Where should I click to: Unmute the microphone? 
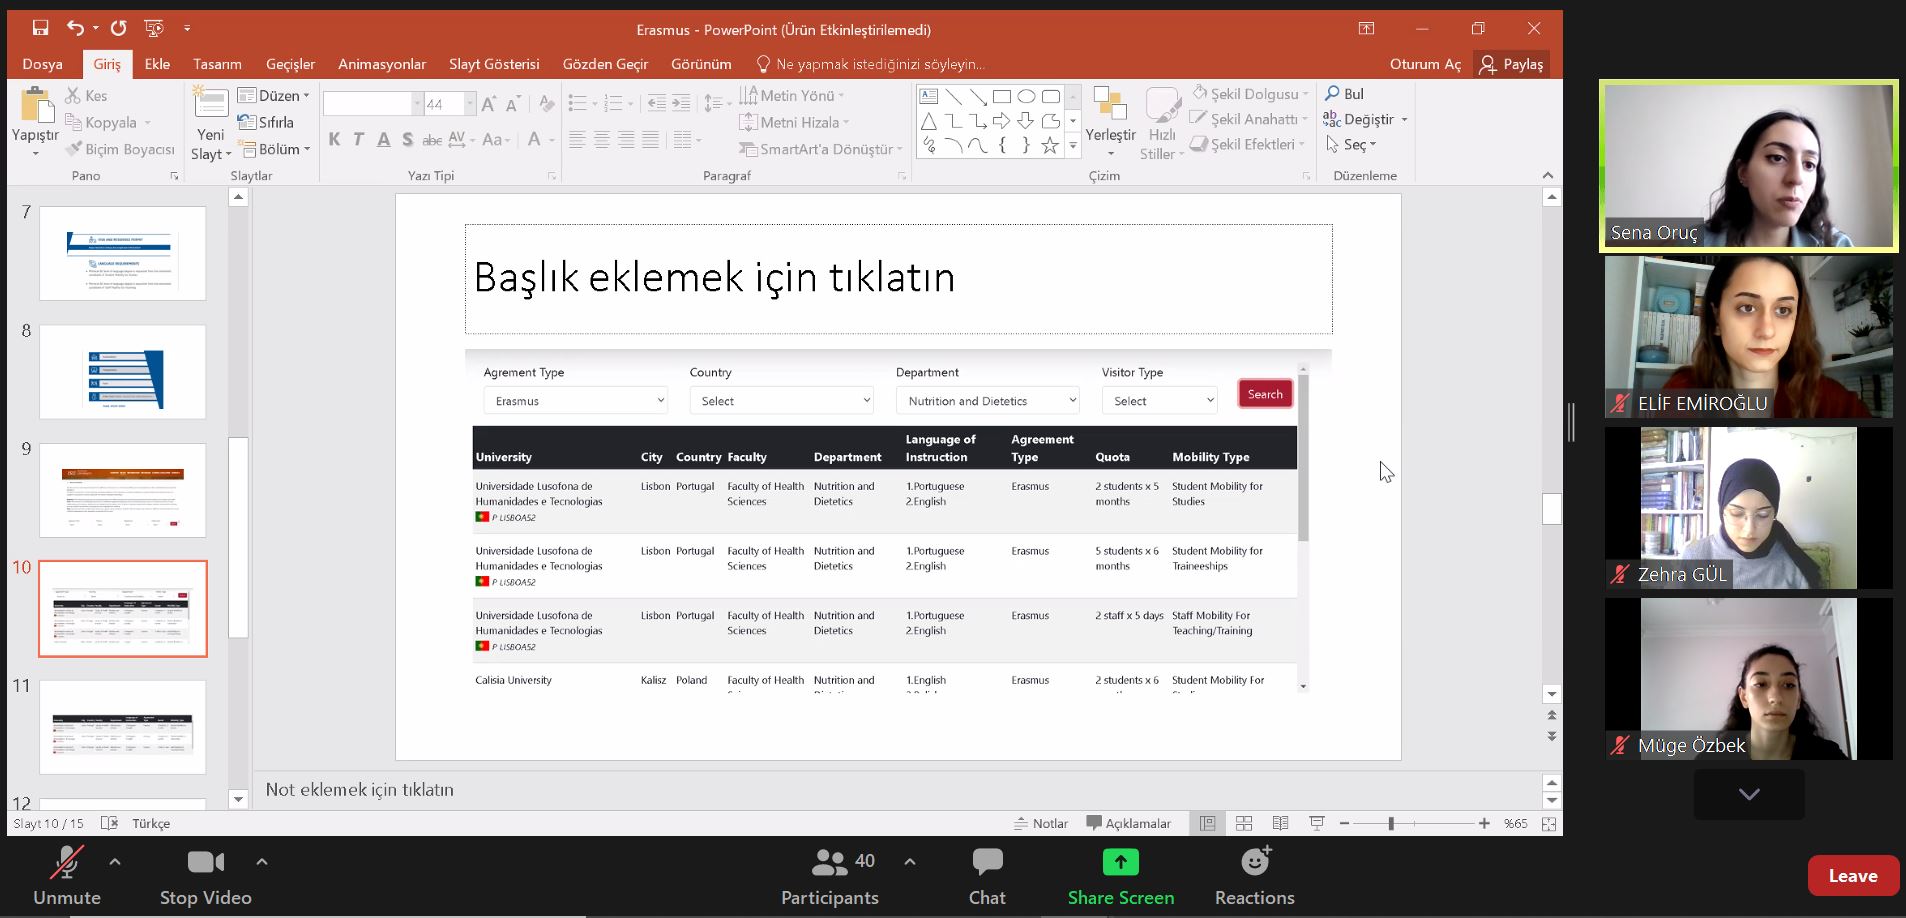(x=67, y=876)
